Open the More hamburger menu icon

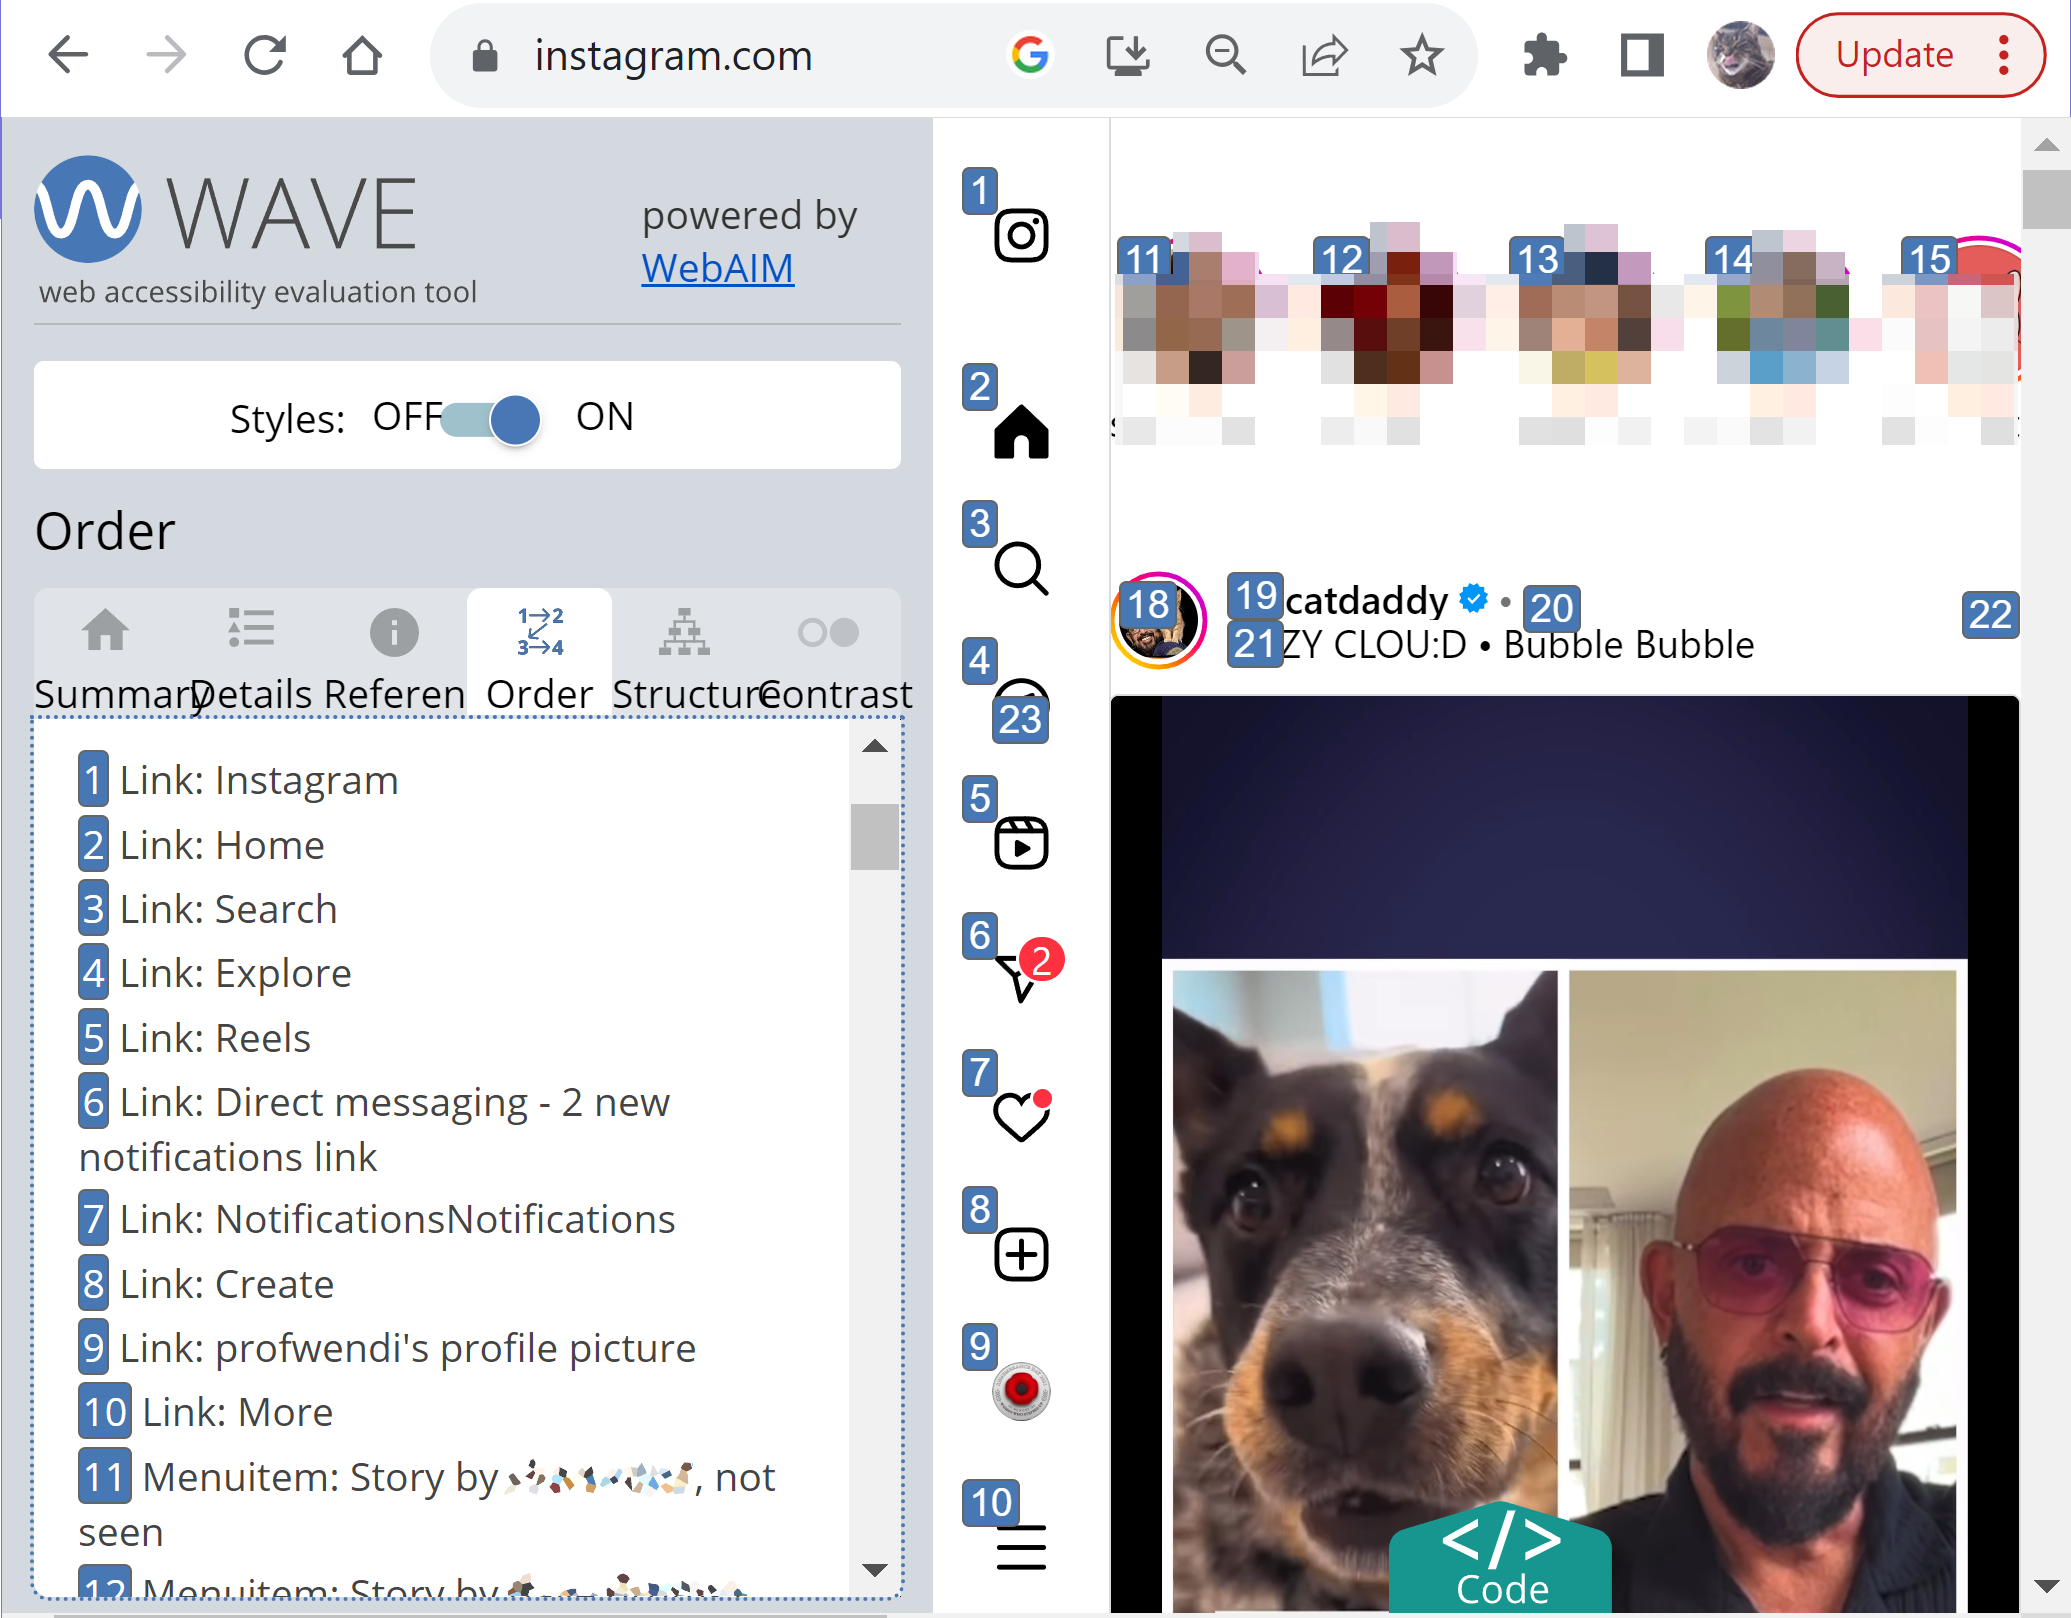tap(1021, 1547)
